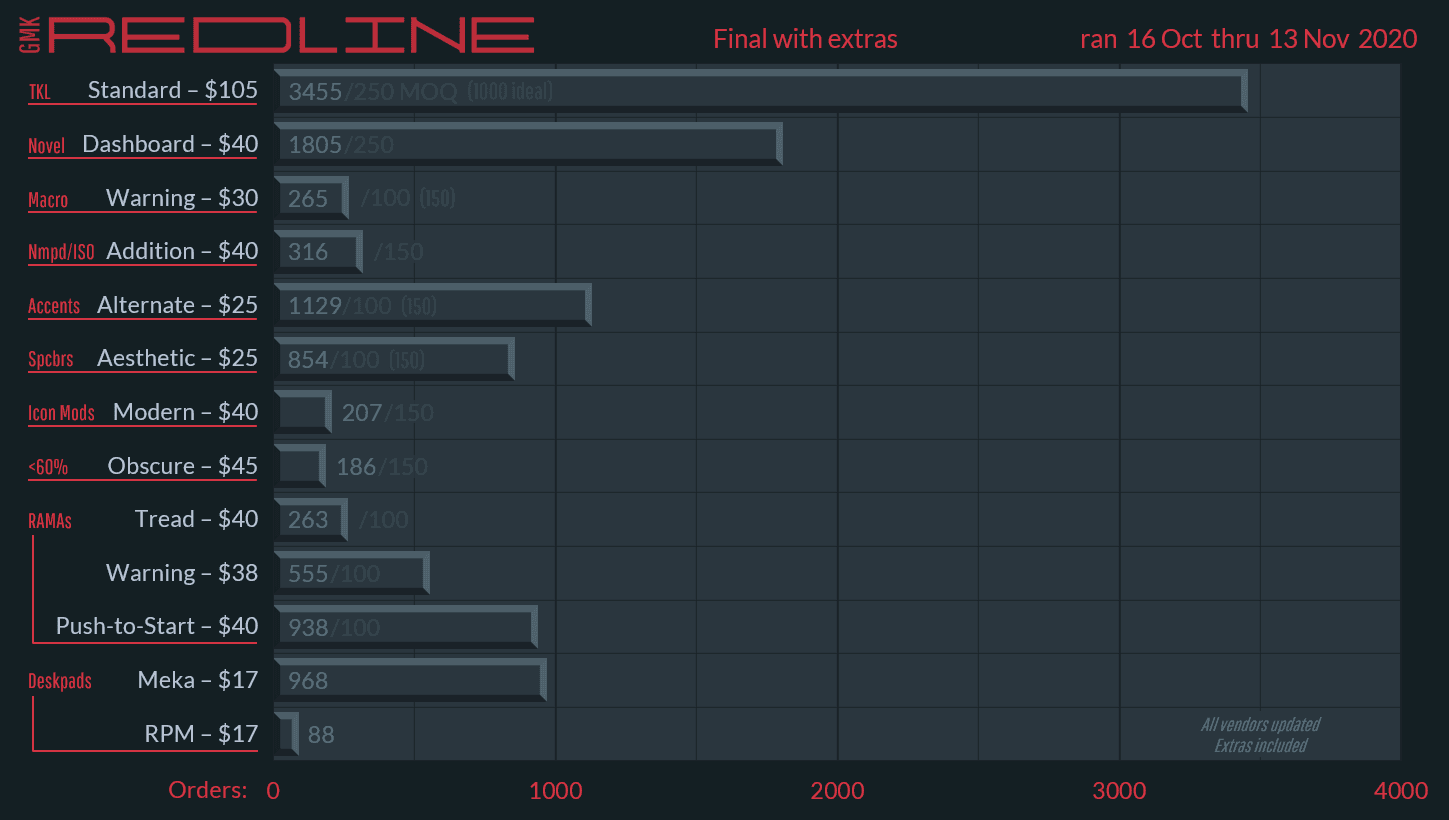Select the Deskpads group label
This screenshot has width=1449, height=820.
(x=60, y=682)
